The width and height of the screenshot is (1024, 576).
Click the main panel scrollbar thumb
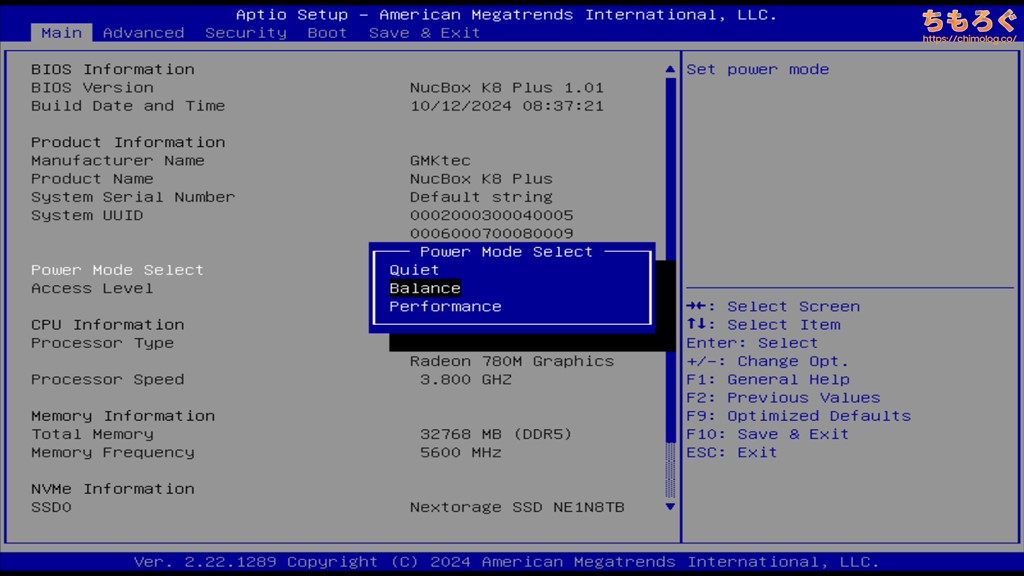pos(670,260)
